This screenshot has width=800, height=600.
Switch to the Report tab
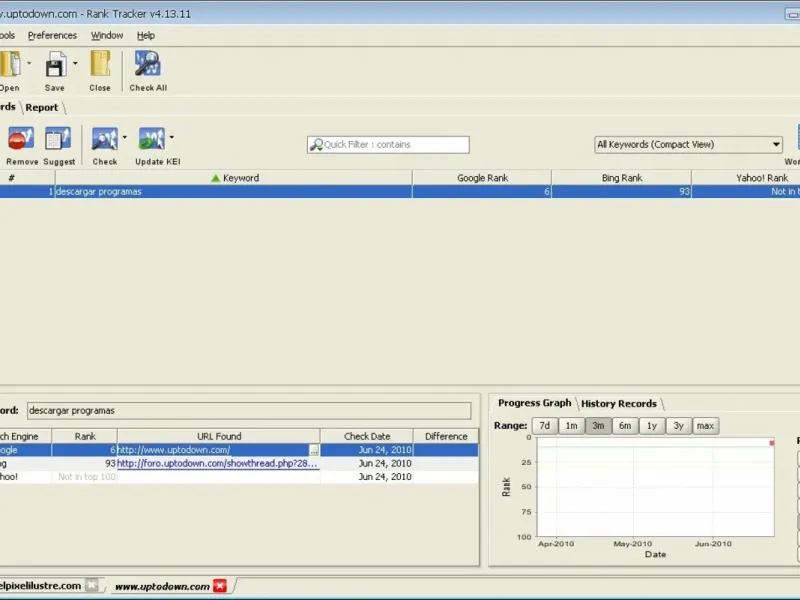point(42,107)
